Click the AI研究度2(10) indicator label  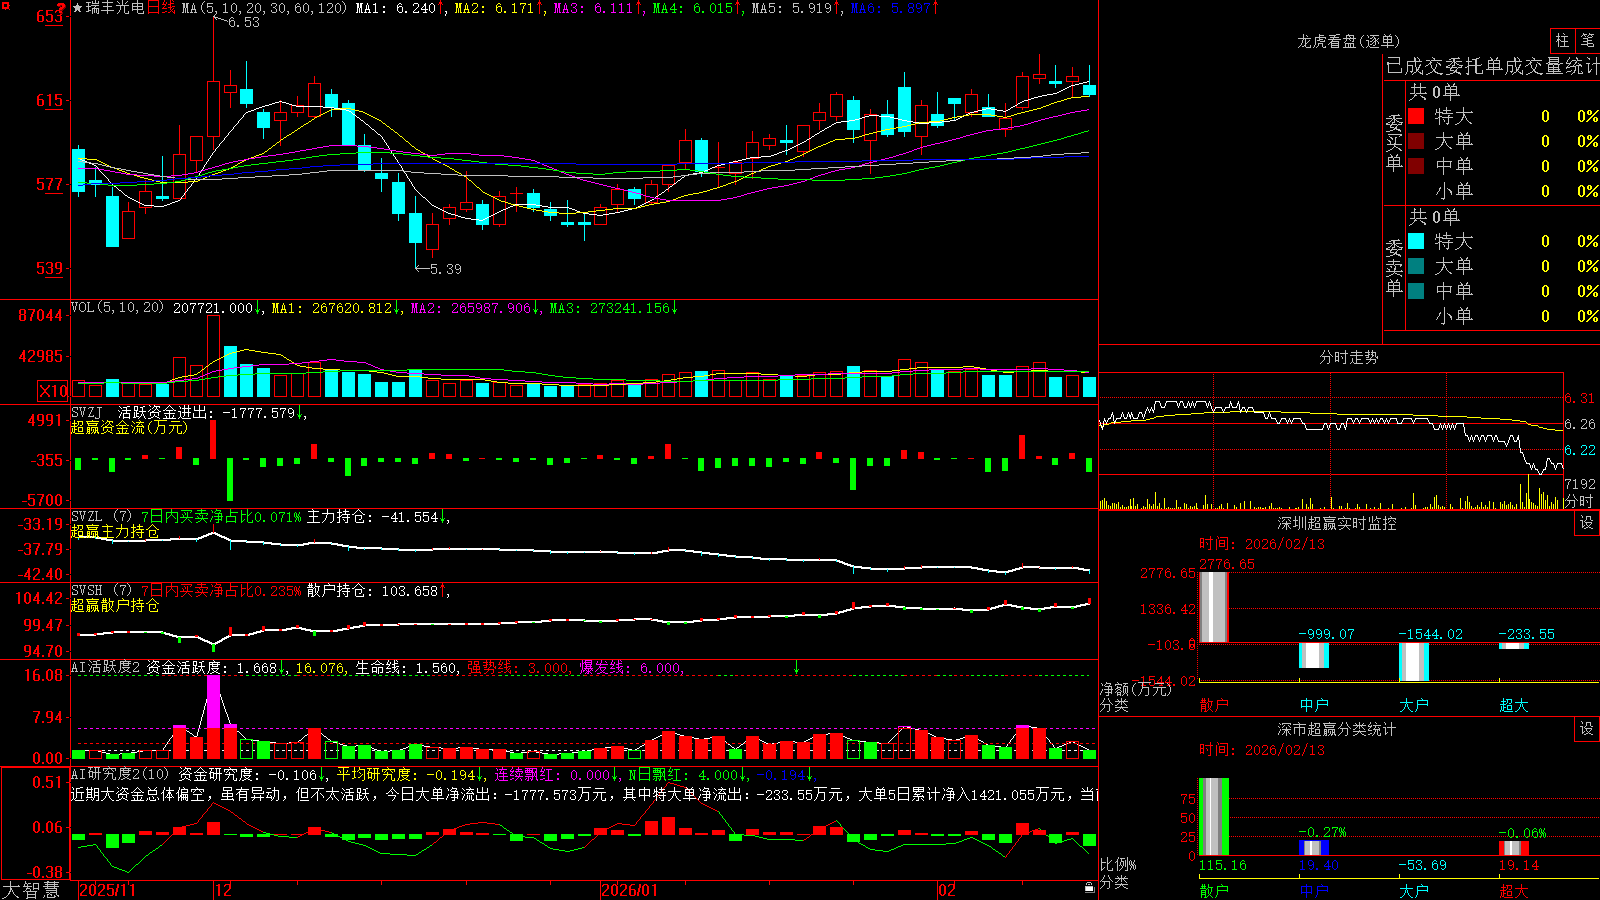tap(120, 774)
